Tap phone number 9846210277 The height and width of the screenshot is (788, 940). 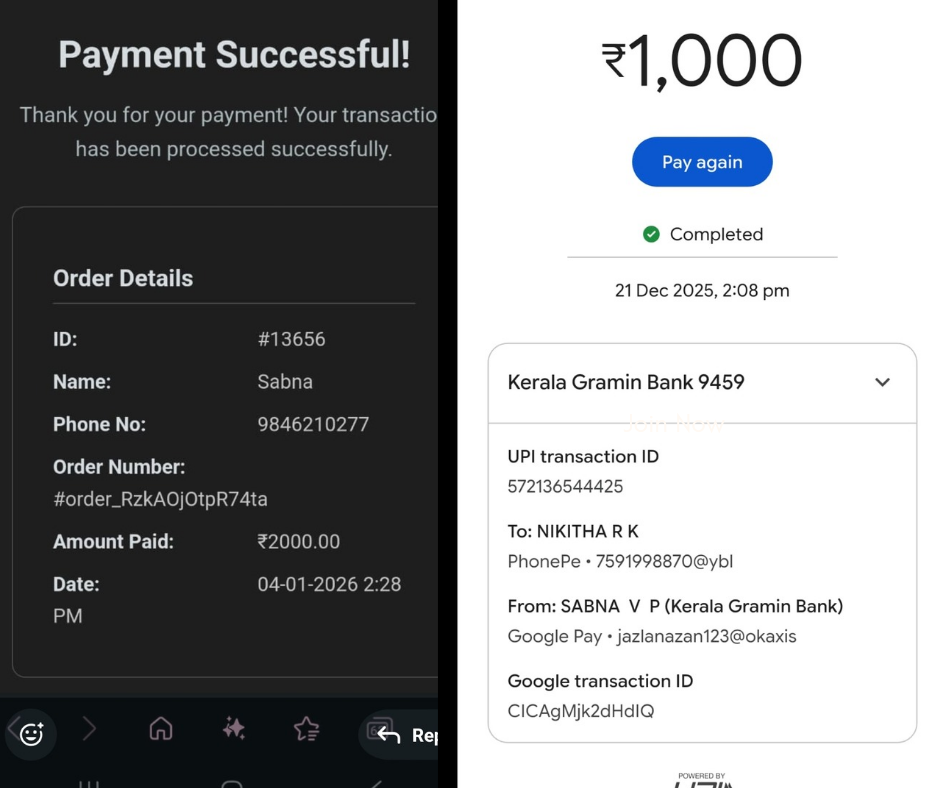(313, 424)
